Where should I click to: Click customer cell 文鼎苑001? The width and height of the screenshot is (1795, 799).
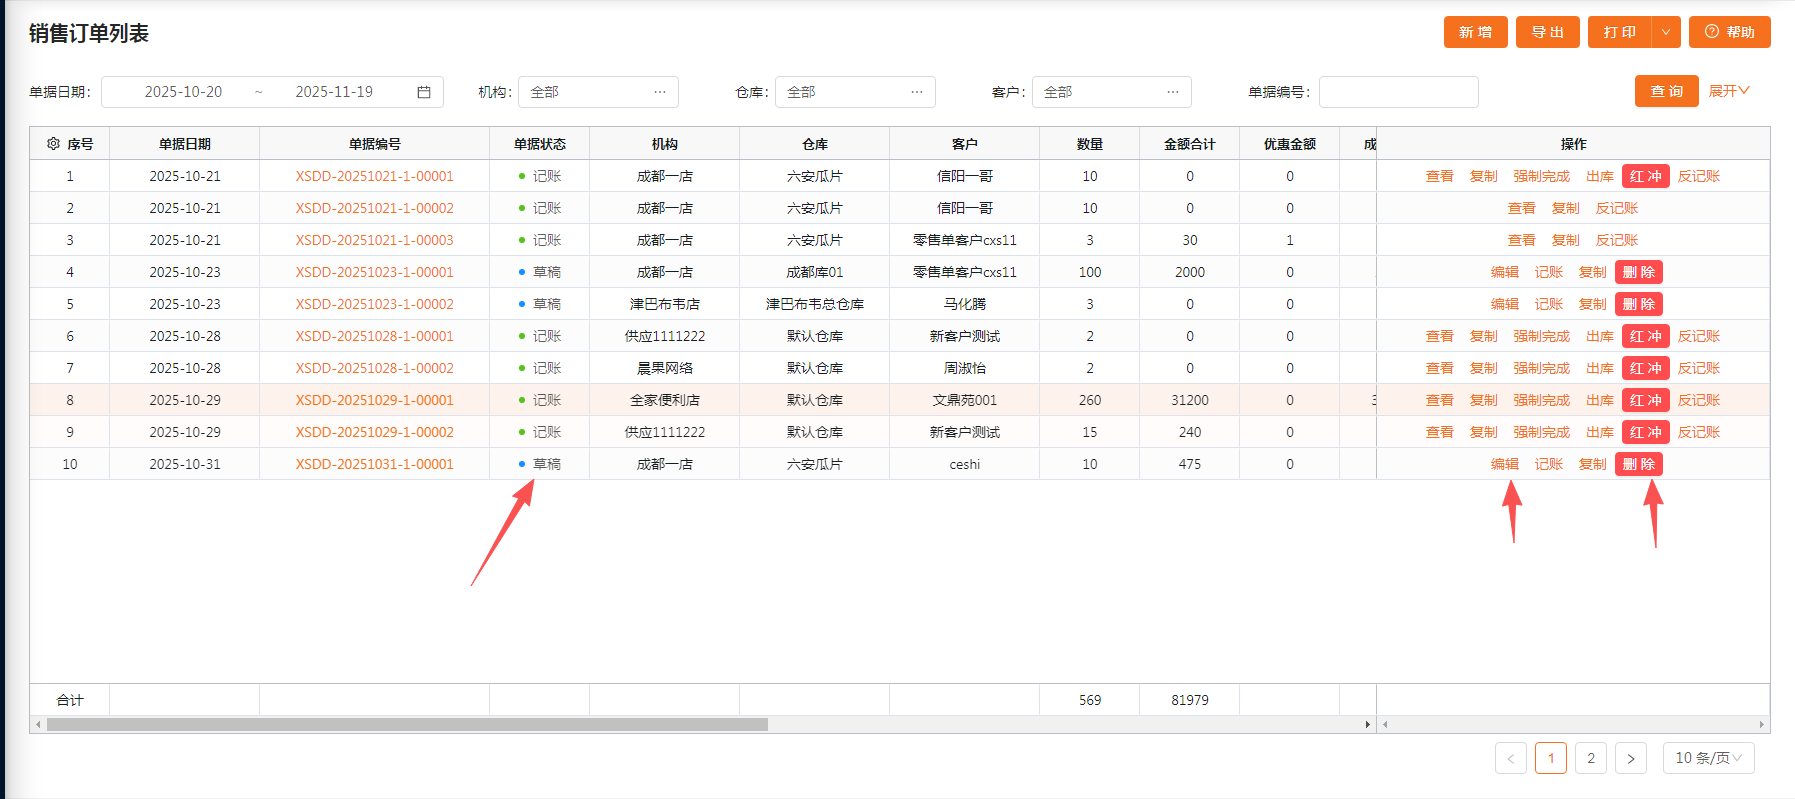965,400
